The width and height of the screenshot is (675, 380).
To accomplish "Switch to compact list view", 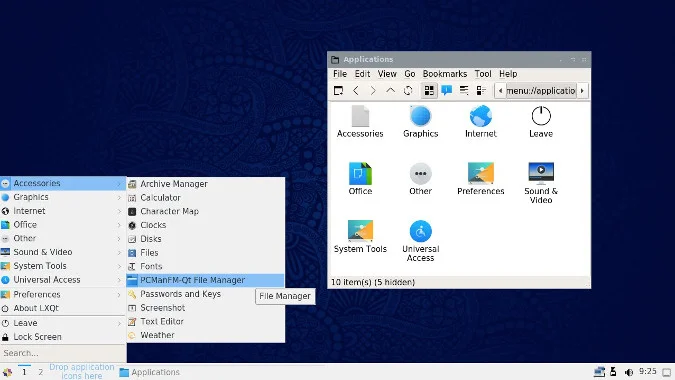I will pyautogui.click(x=464, y=90).
